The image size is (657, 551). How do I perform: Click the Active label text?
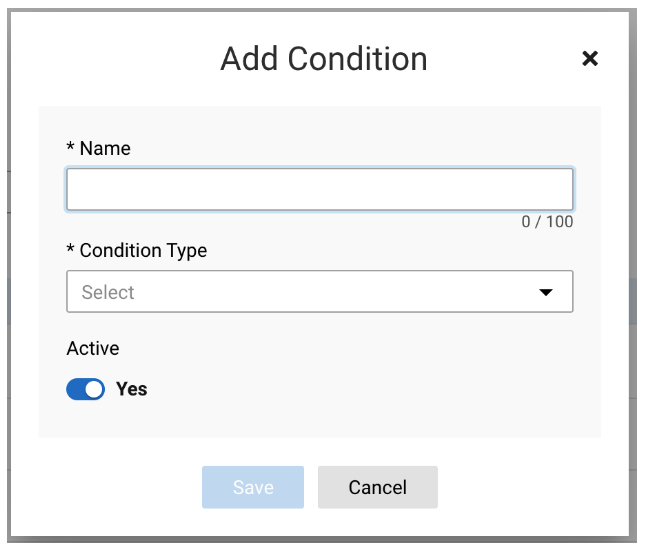[x=93, y=348]
